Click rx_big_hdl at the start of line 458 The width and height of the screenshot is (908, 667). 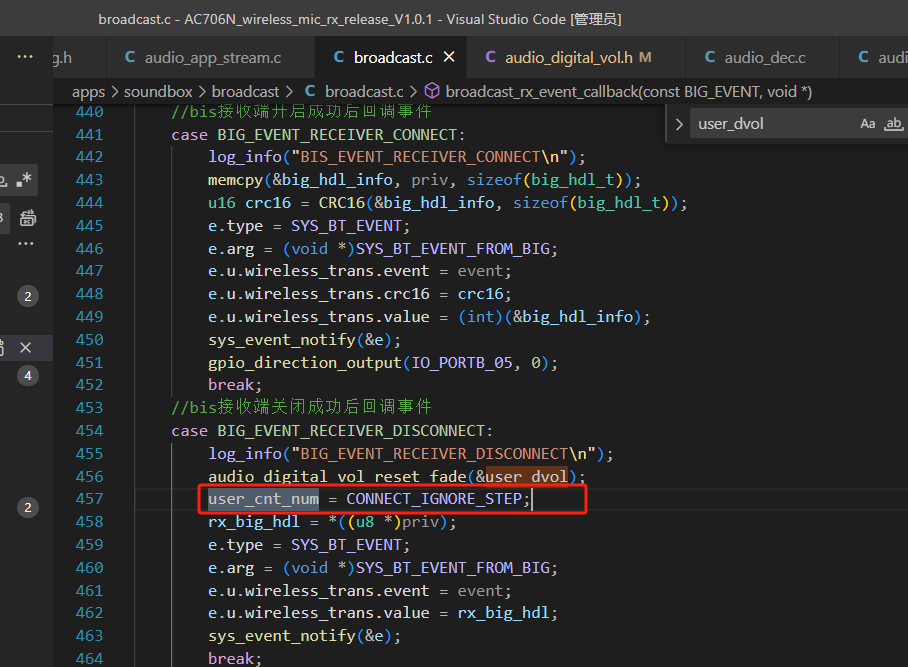coord(254,522)
